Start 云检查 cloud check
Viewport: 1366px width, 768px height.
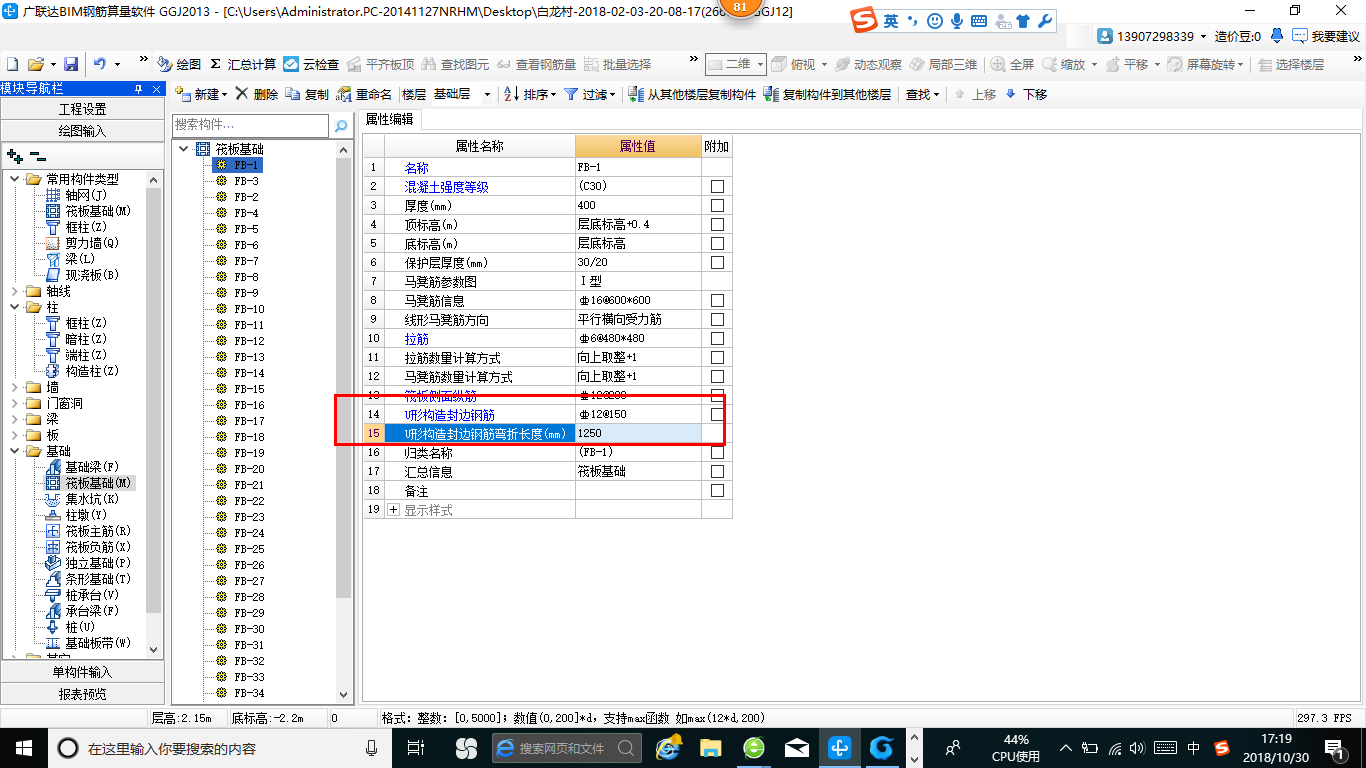(311, 64)
